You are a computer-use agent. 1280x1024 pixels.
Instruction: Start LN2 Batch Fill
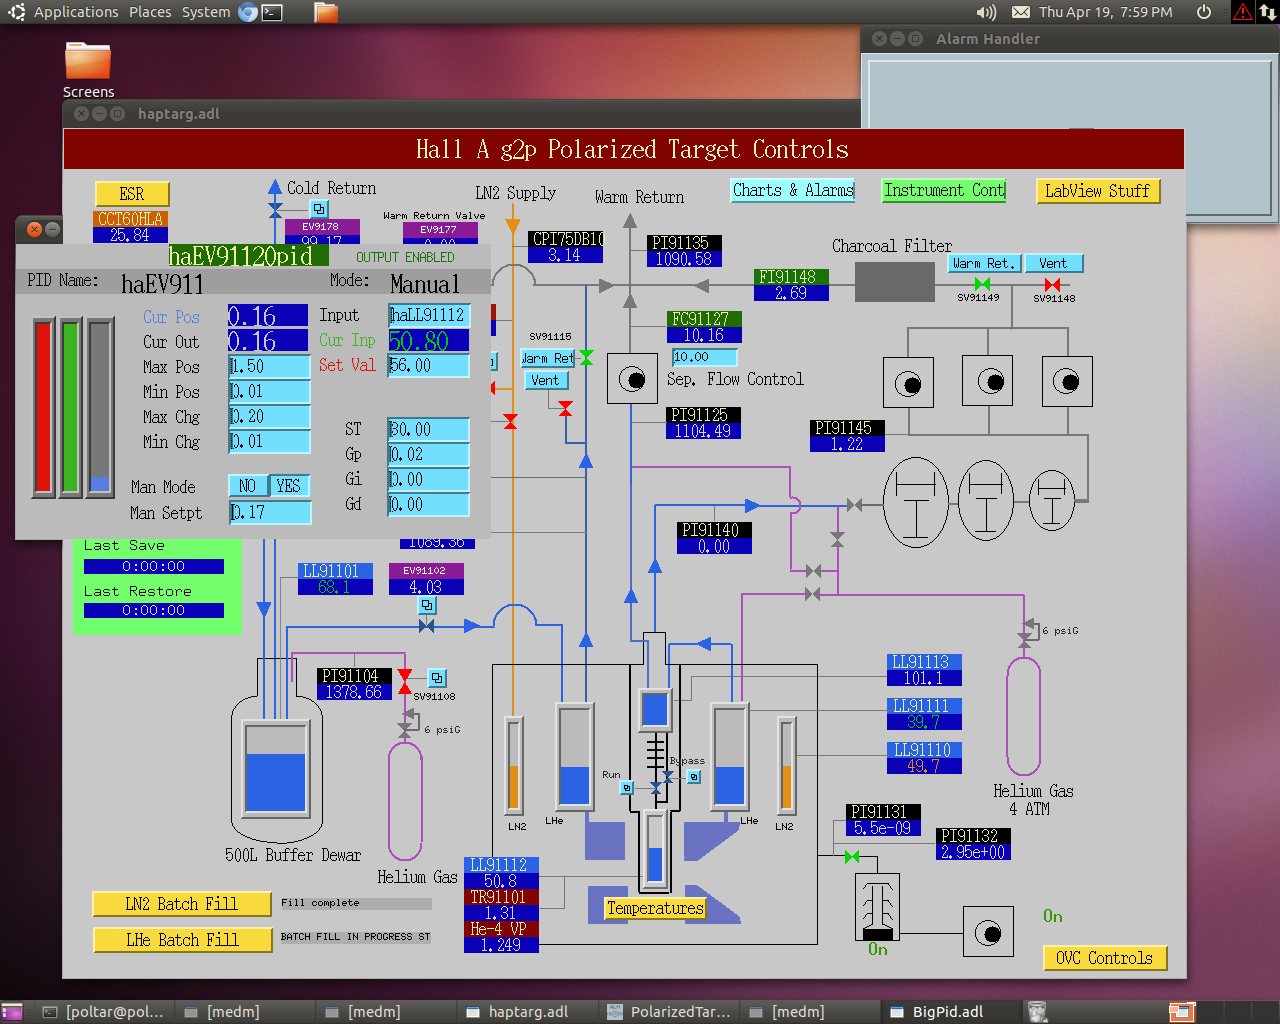182,904
